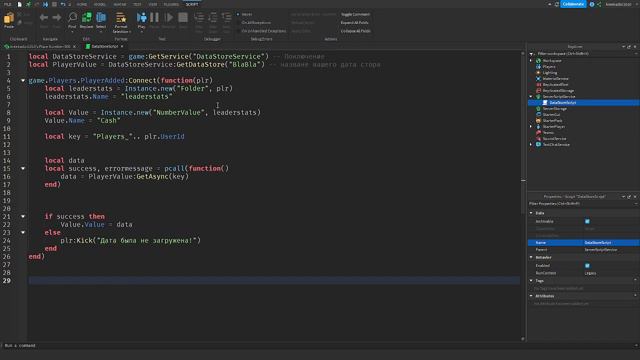Viewport: 640px width, 360px height.
Task: Collapse the ServerScriptService tree node
Action: coord(531,97)
